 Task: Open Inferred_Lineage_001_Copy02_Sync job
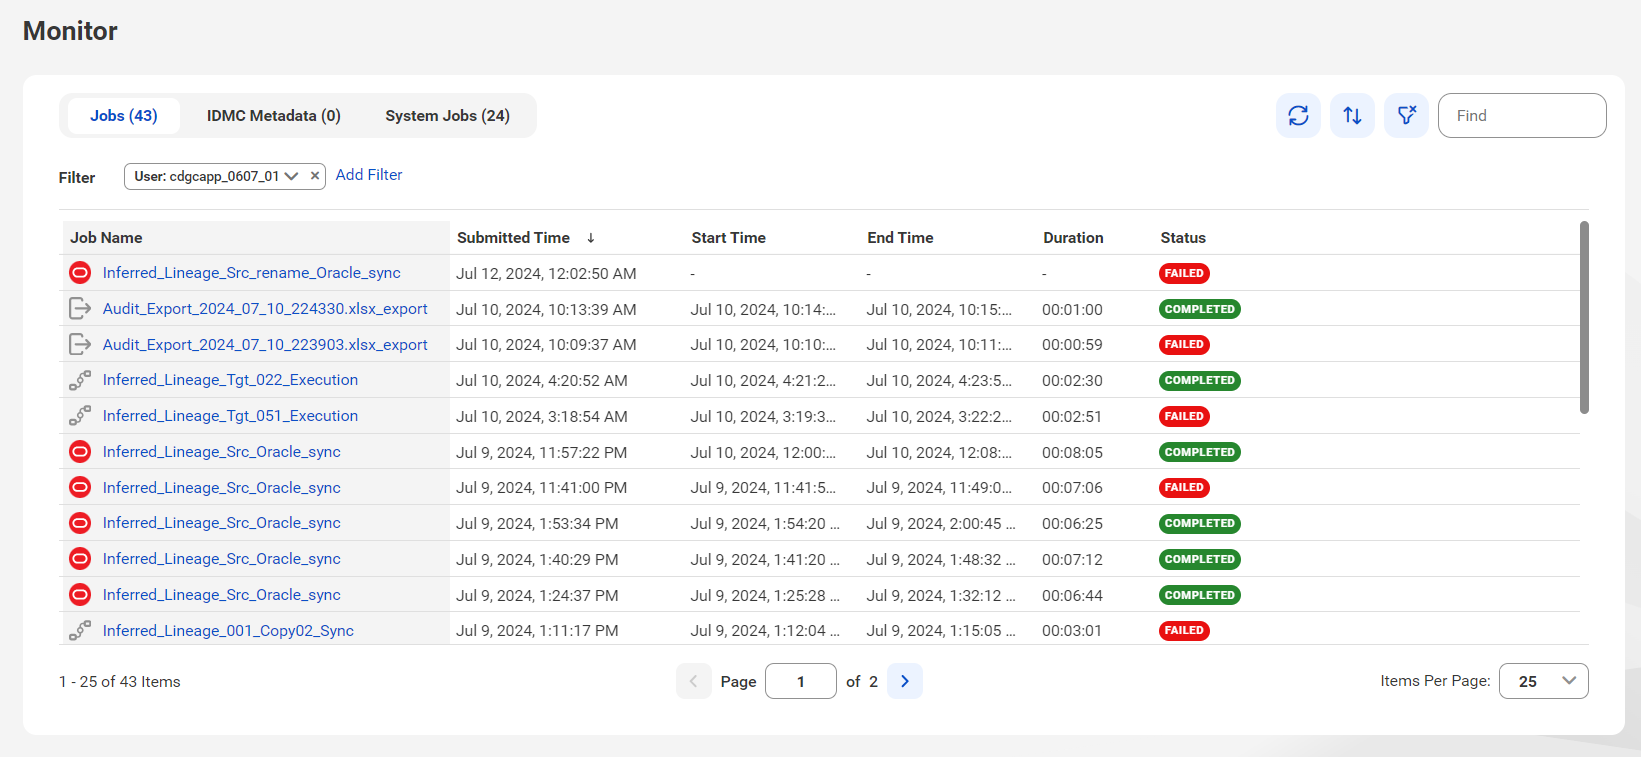click(x=228, y=631)
